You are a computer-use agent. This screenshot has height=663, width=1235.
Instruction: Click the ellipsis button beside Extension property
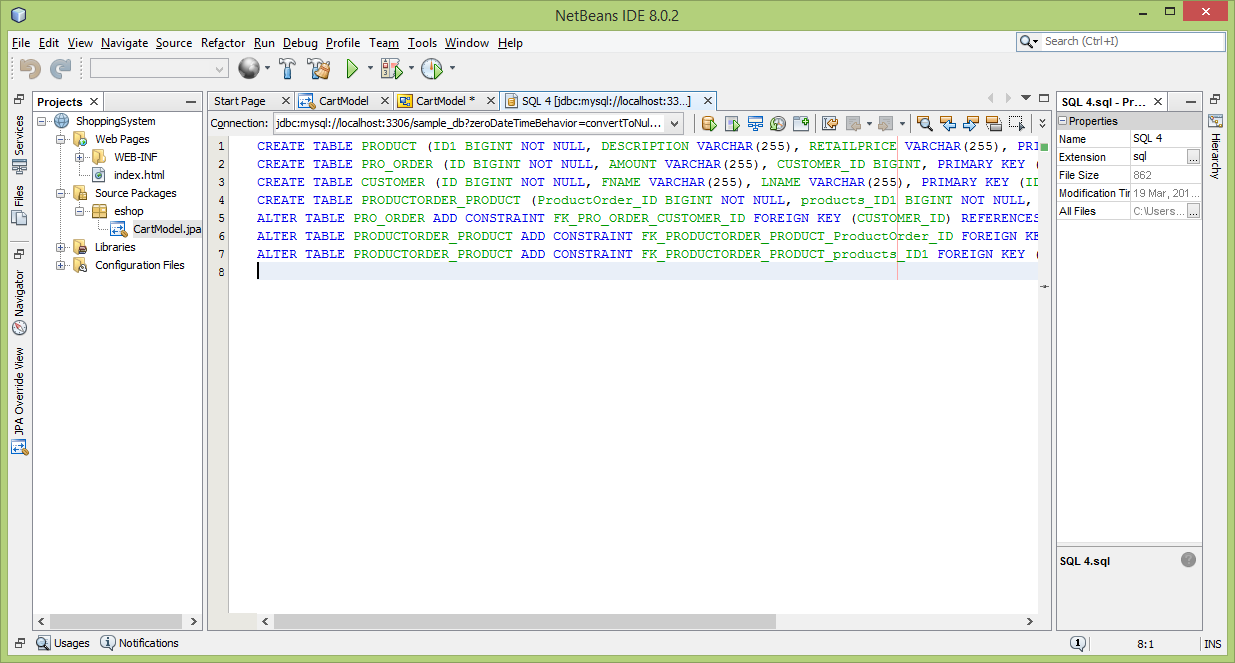click(1193, 157)
